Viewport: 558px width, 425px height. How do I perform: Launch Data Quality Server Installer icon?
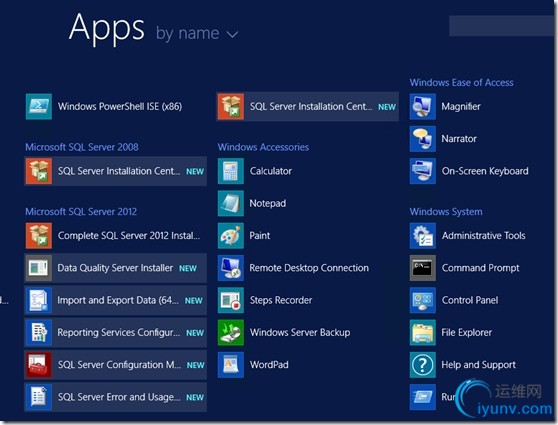coord(39,268)
